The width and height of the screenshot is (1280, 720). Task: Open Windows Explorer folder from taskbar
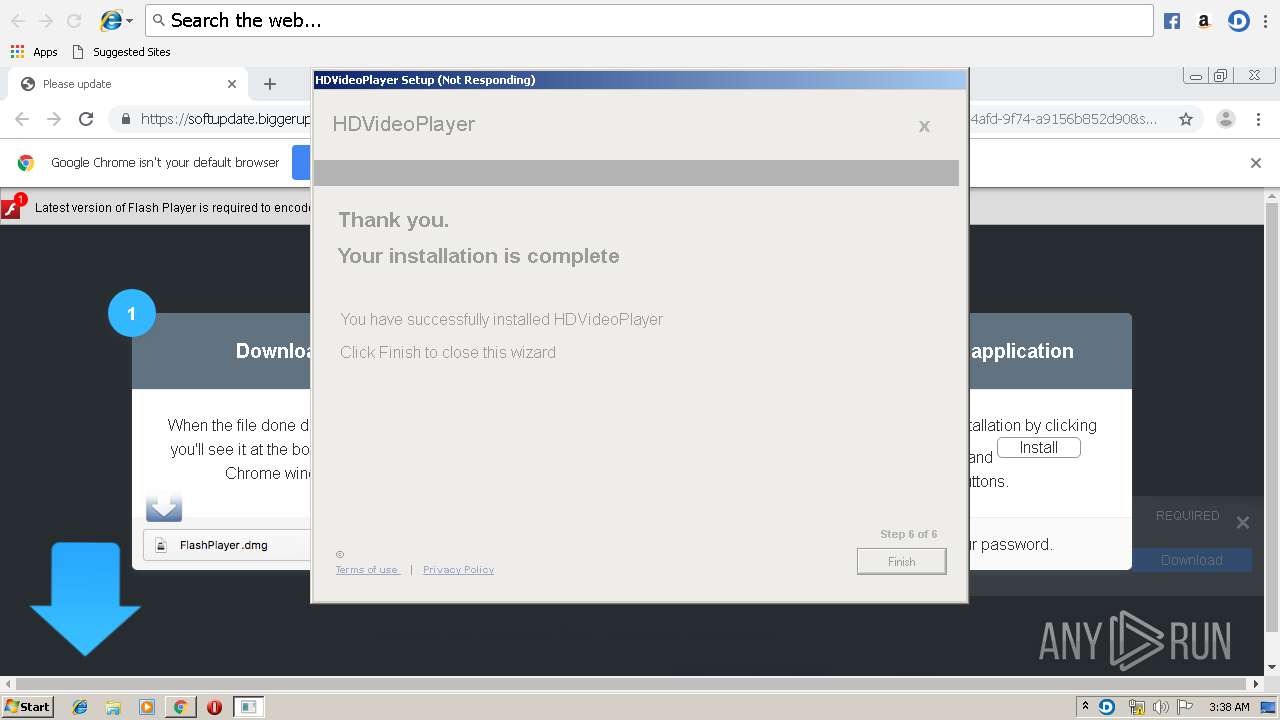point(113,707)
